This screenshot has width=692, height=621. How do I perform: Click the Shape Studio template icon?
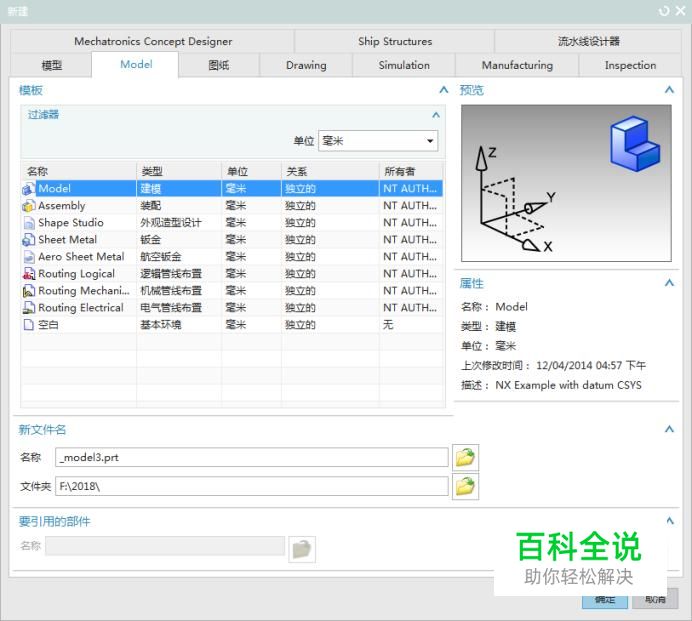tap(28, 223)
